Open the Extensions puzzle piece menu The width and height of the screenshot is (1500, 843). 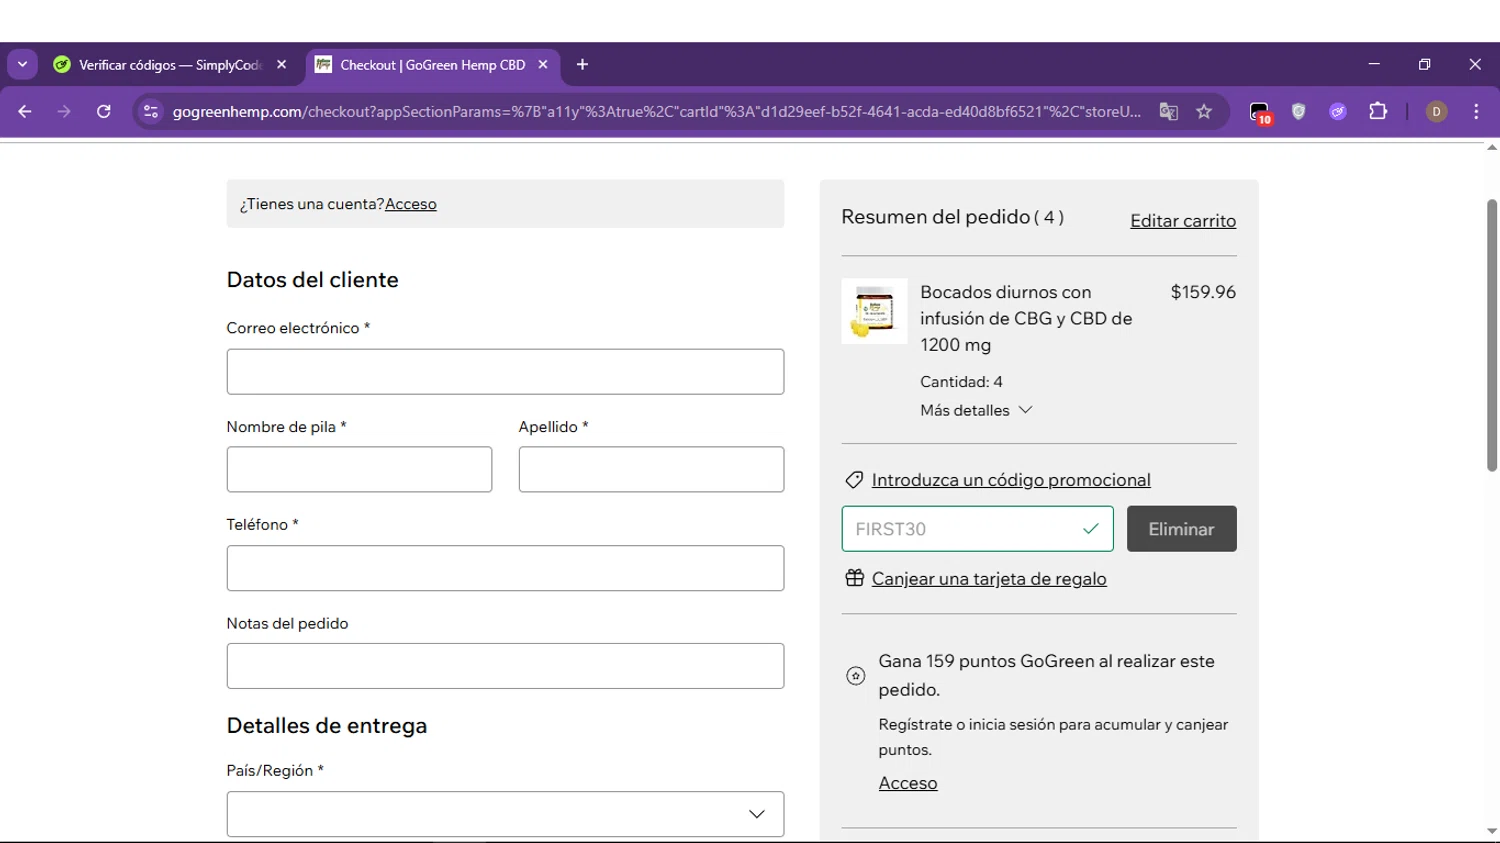click(1378, 111)
